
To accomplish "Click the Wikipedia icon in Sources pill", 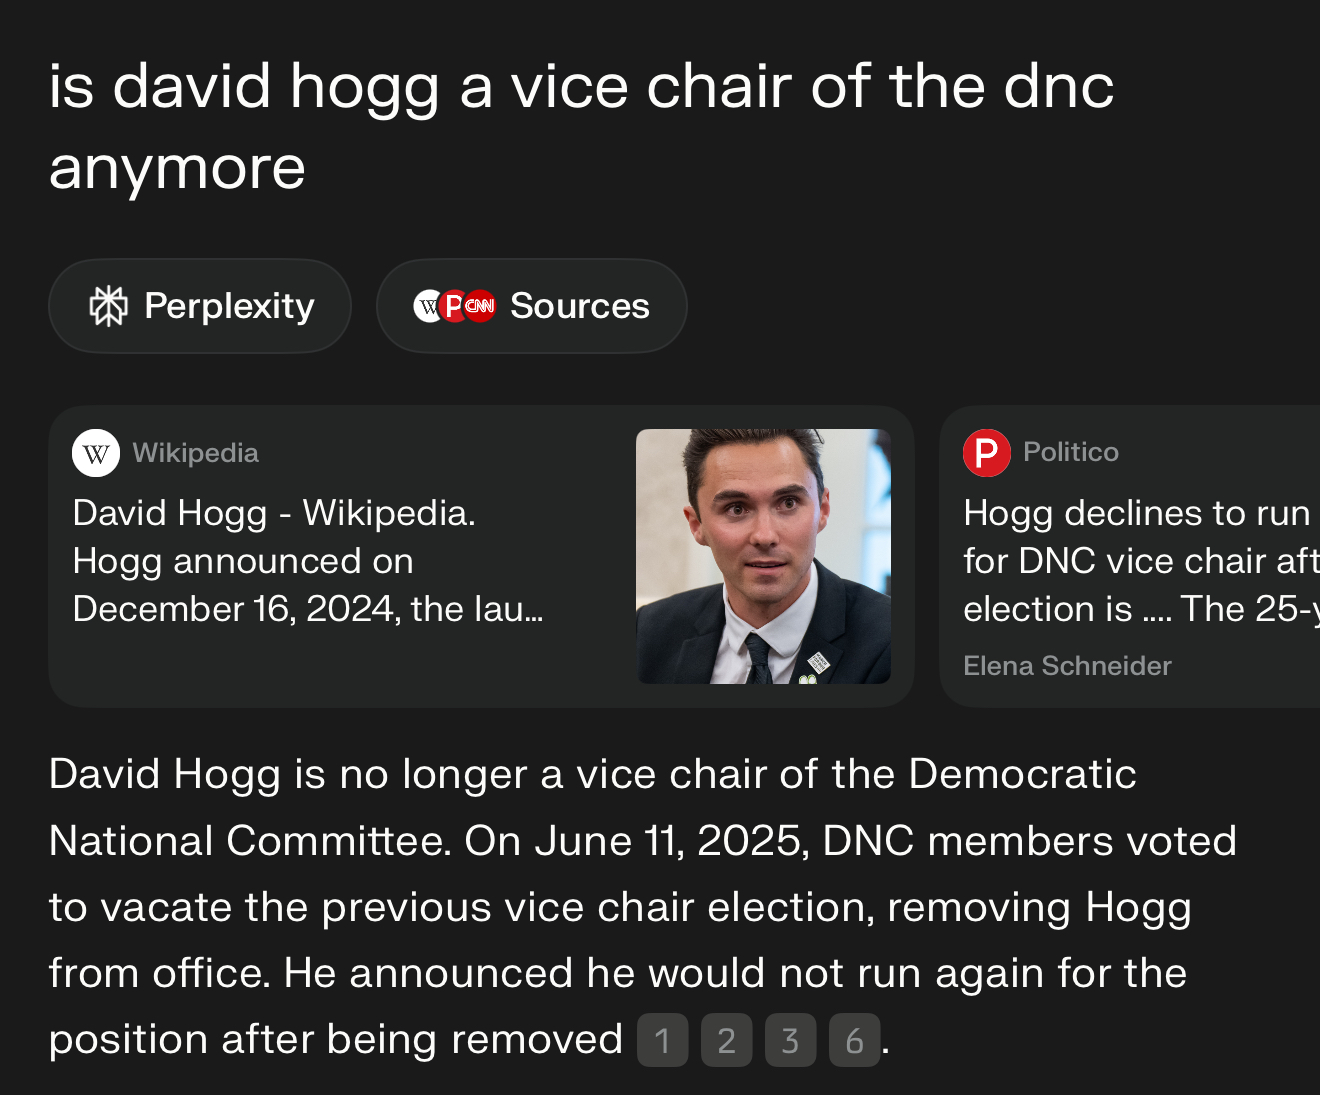I will [x=428, y=306].
